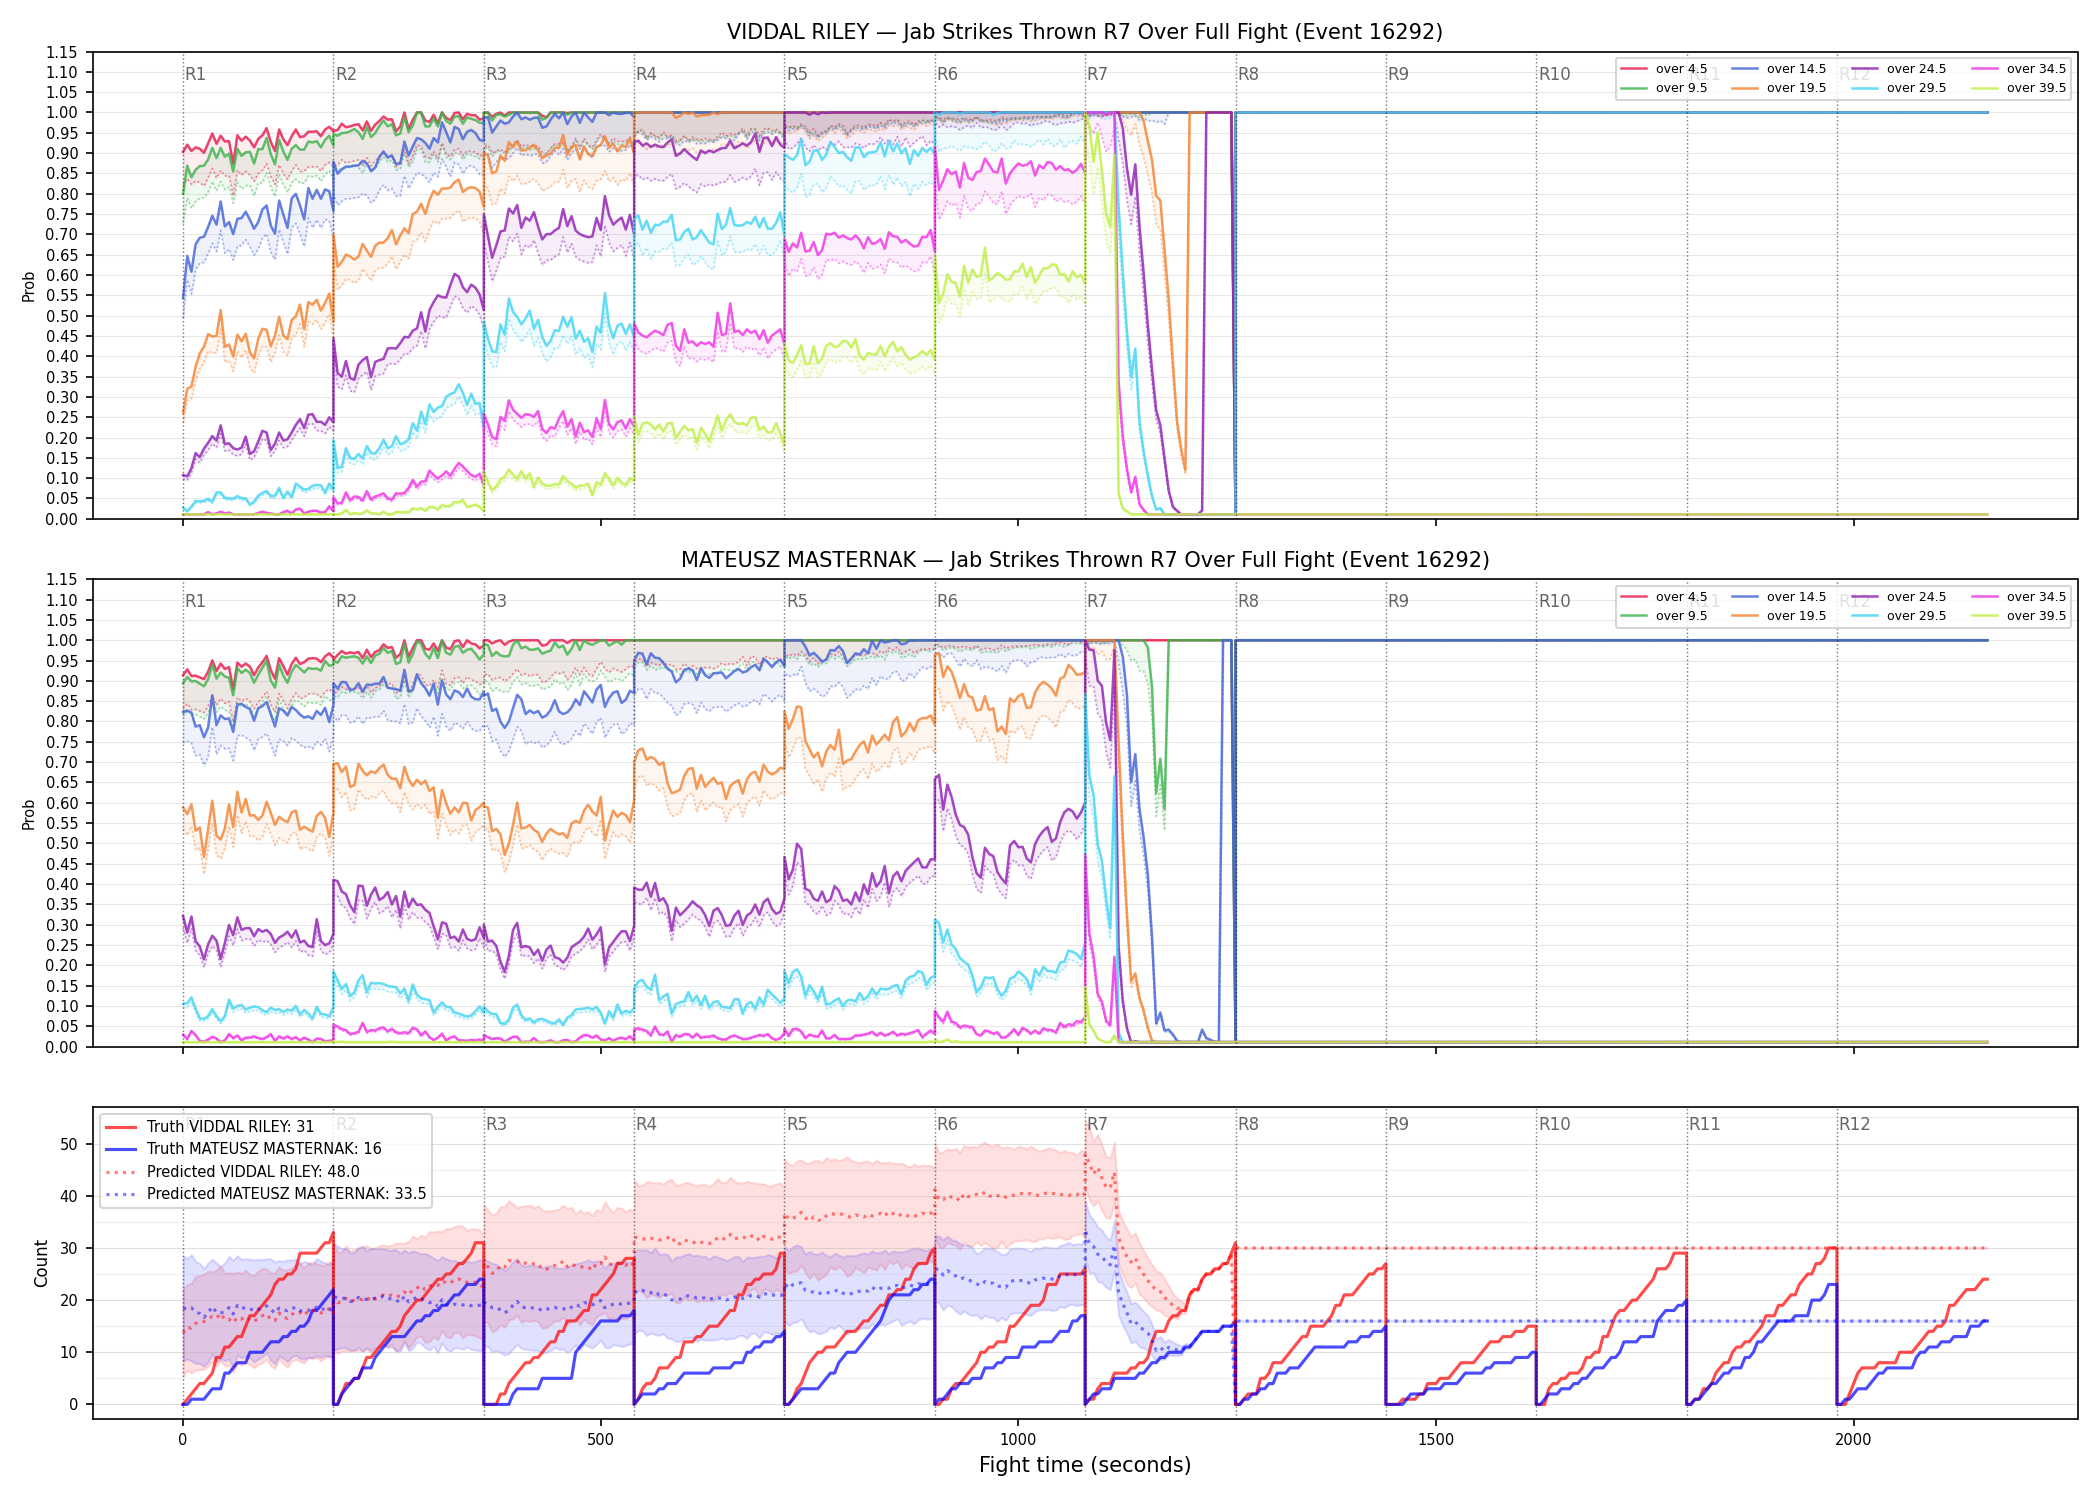
Task: Click the R3 round marker in top chart
Action: pyautogui.click(x=496, y=74)
